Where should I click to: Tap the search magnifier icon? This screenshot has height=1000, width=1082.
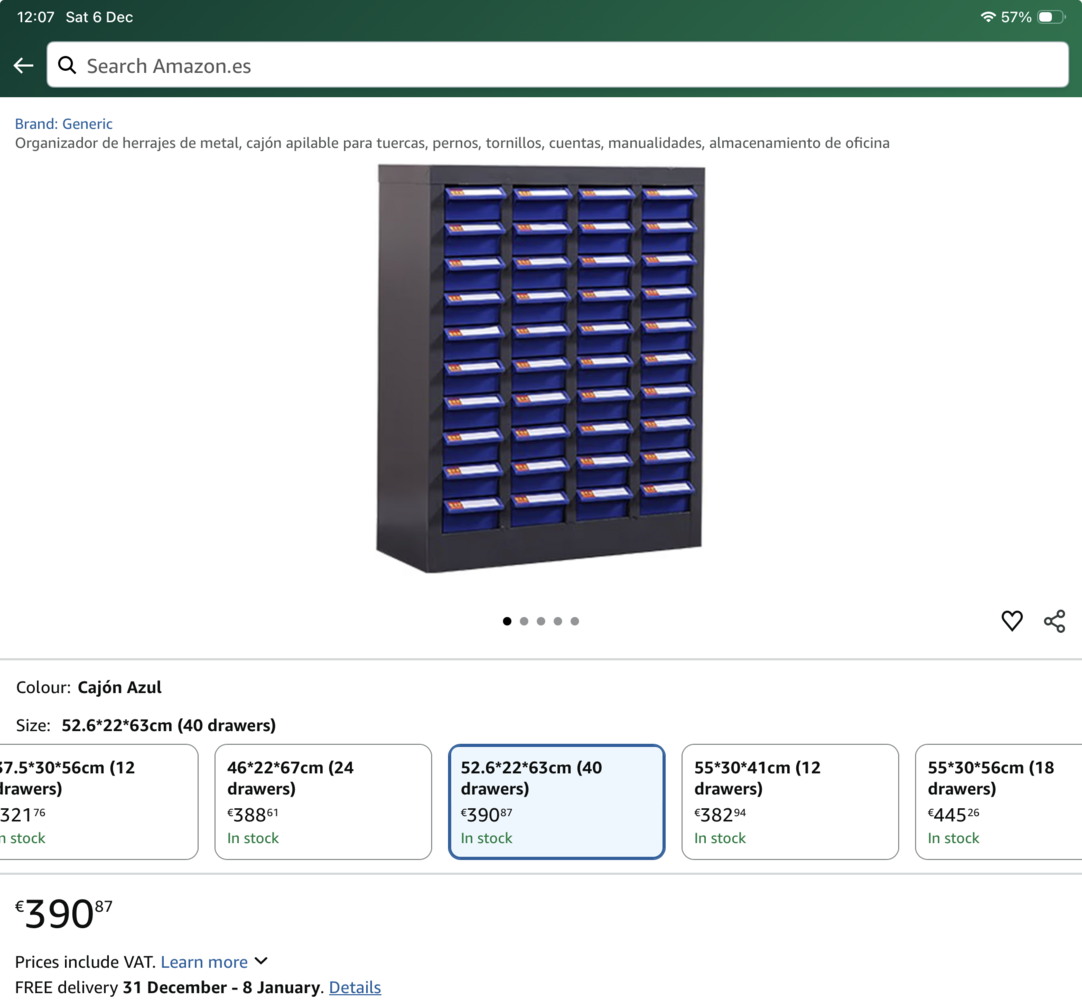click(x=67, y=66)
